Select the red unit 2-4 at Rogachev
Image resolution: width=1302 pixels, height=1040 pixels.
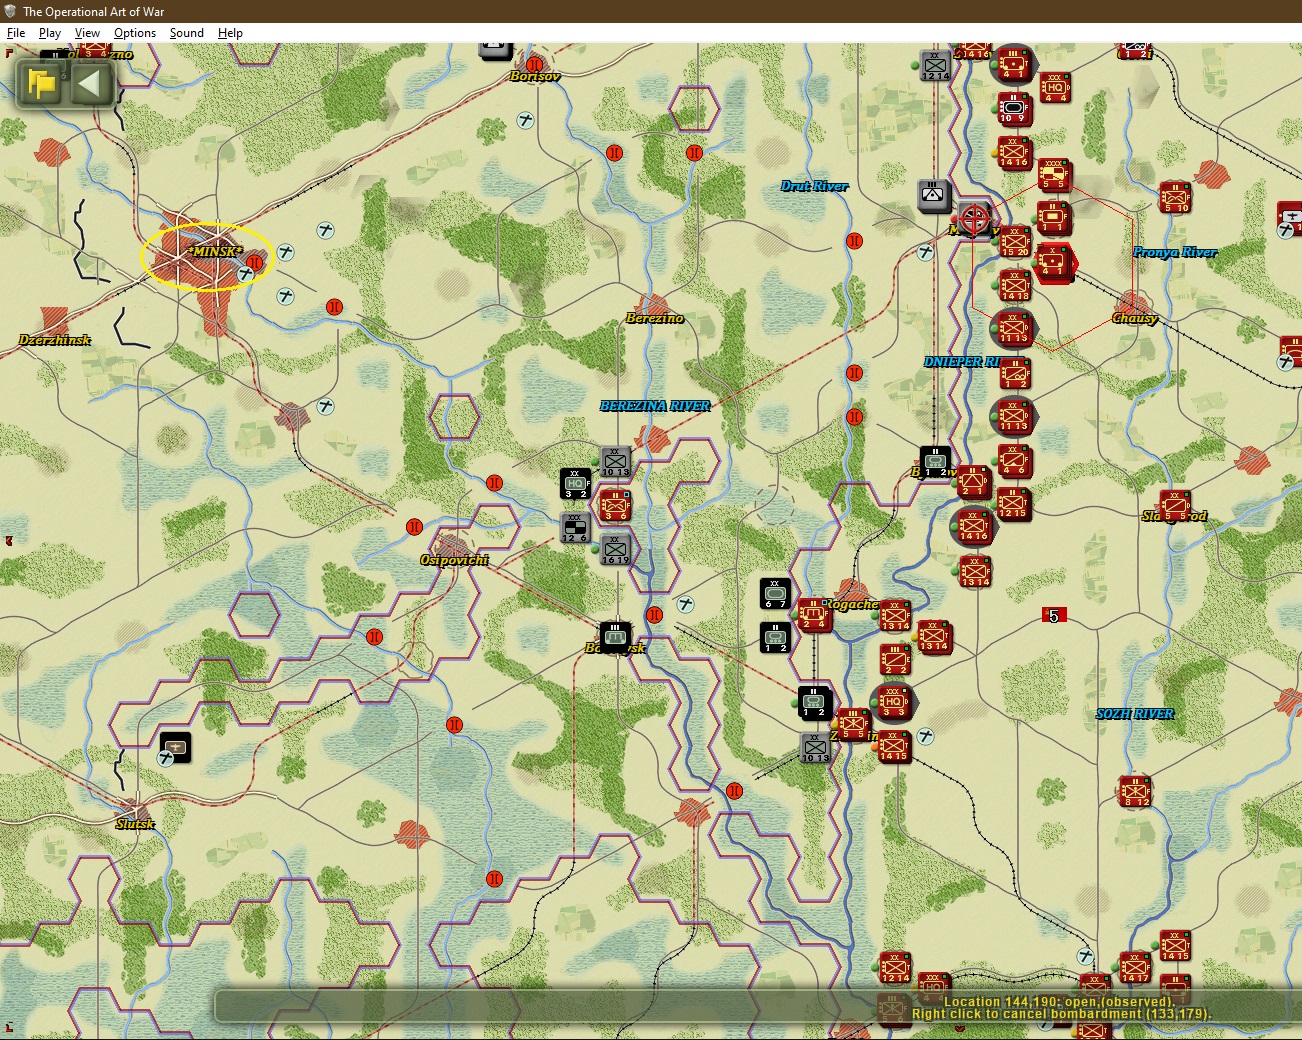(x=814, y=614)
